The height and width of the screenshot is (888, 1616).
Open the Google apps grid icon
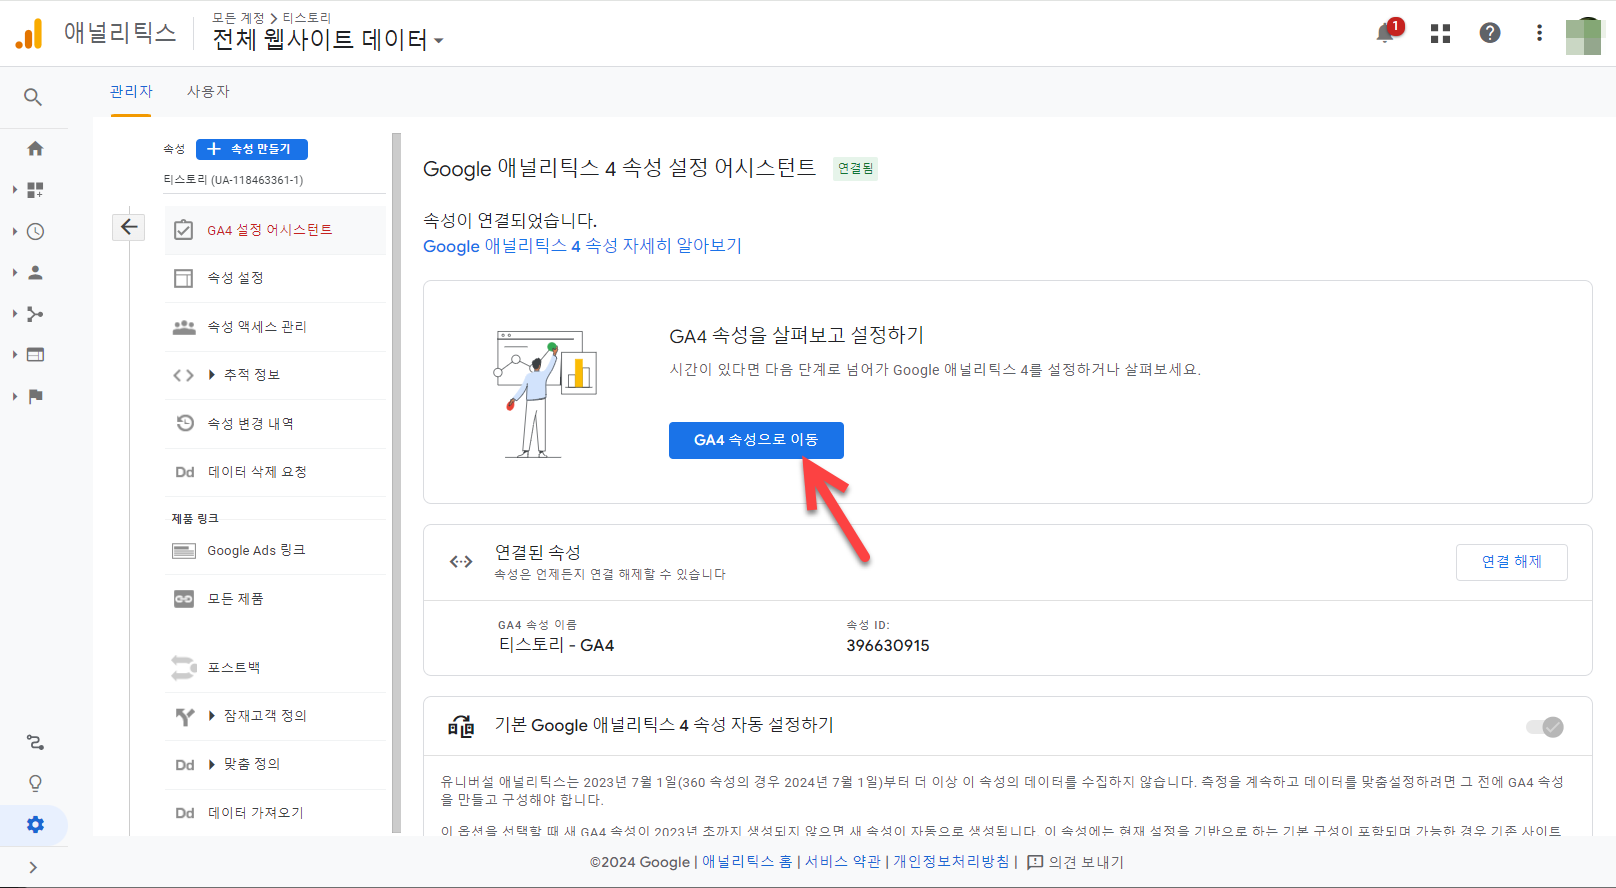click(1440, 33)
